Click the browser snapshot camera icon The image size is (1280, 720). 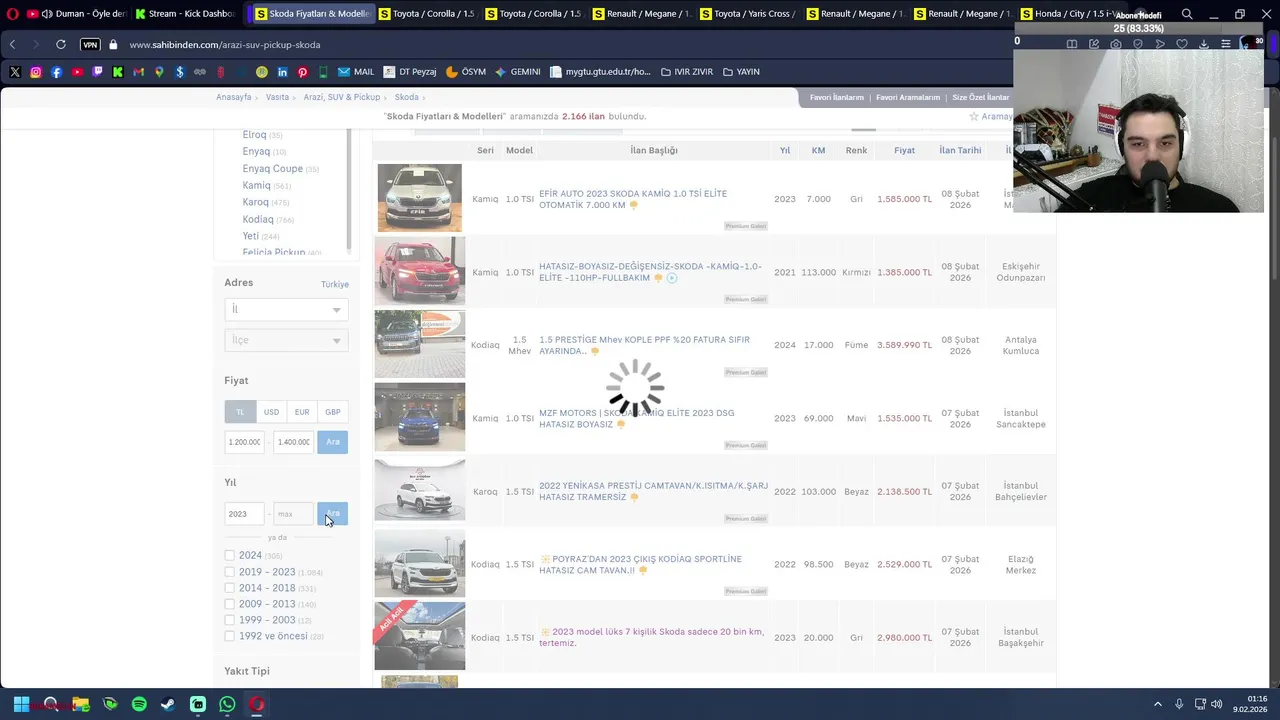[x=1116, y=44]
